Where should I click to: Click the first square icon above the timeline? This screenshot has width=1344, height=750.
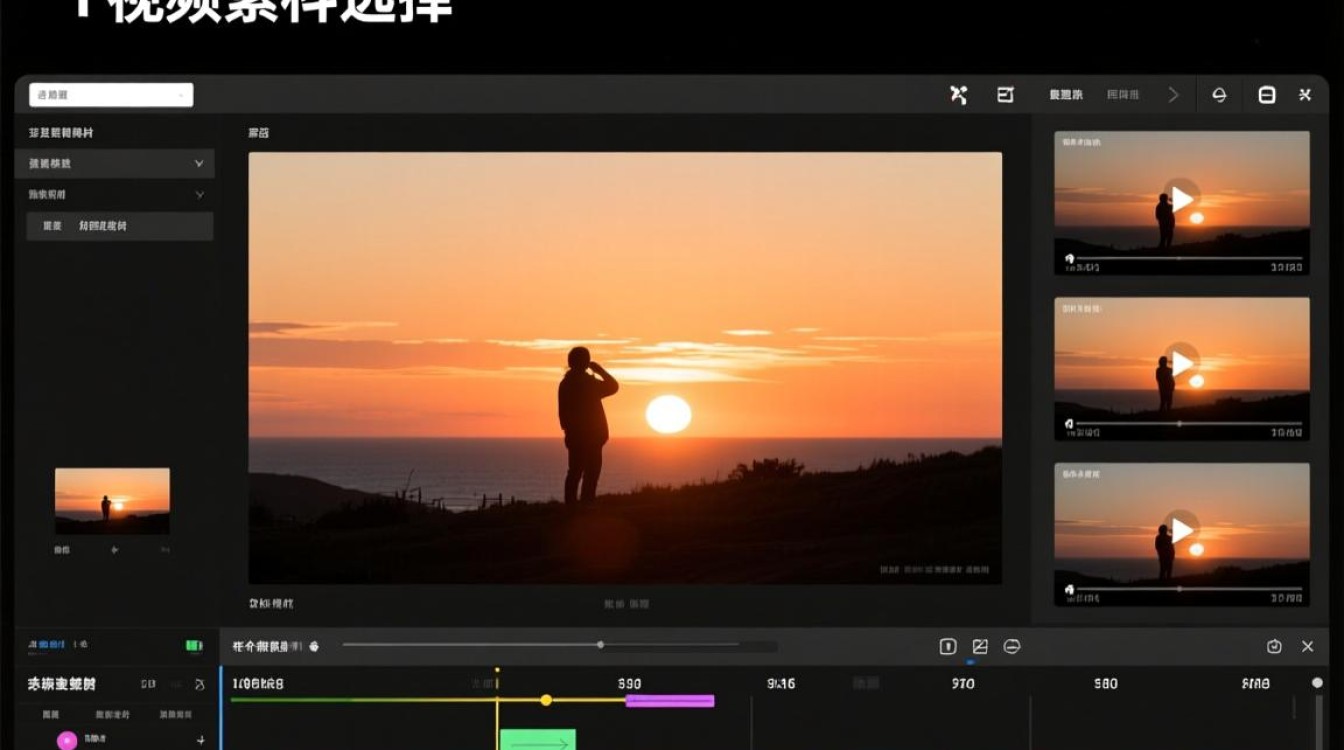[x=948, y=646]
